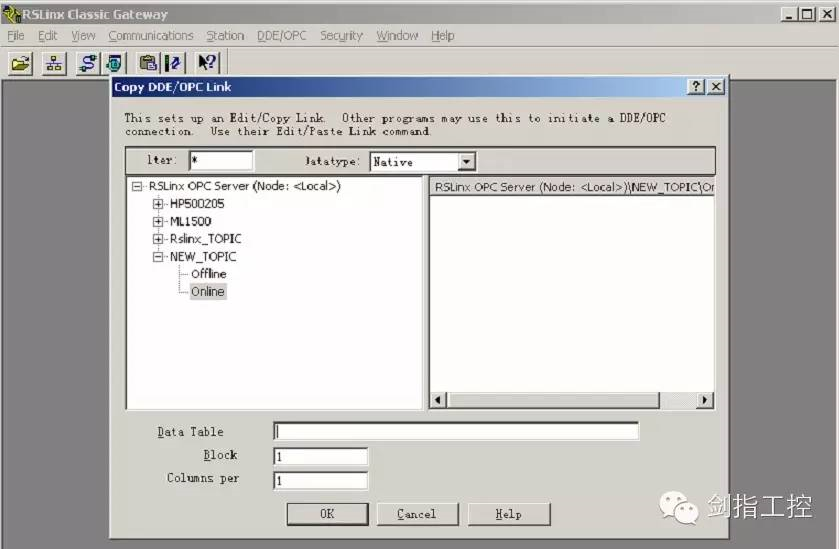Click the dialog Help button
839x549 pixels.
(509, 514)
